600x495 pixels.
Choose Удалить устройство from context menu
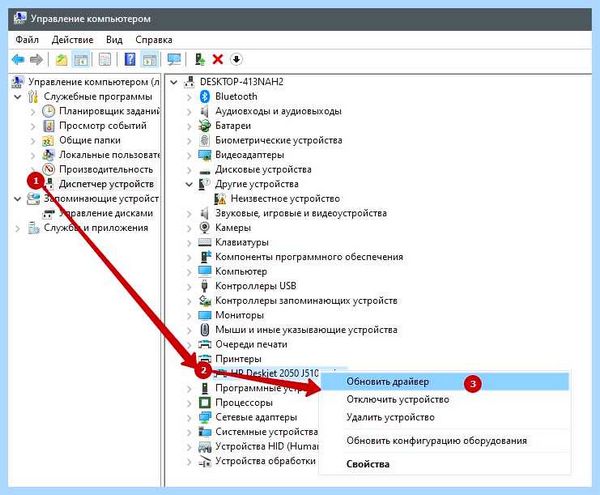pos(444,417)
